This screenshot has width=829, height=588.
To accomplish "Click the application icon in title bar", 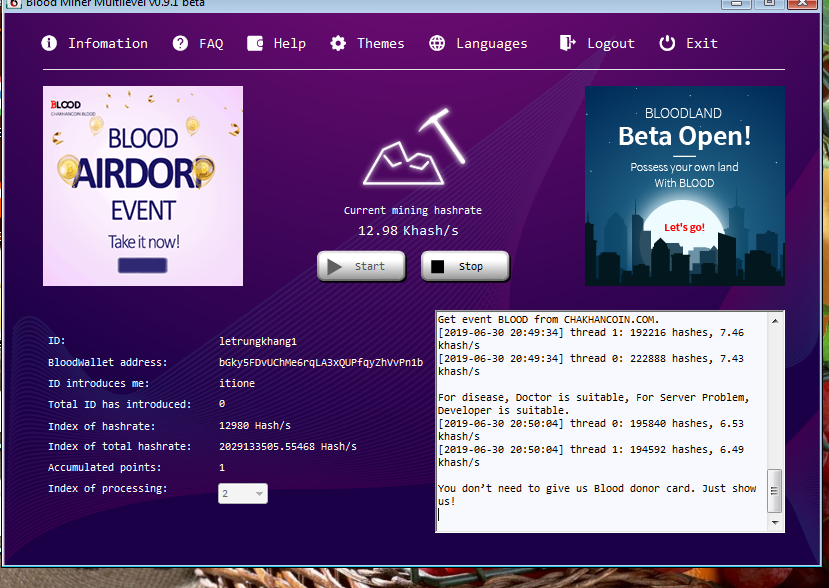I will pyautogui.click(x=13, y=3).
